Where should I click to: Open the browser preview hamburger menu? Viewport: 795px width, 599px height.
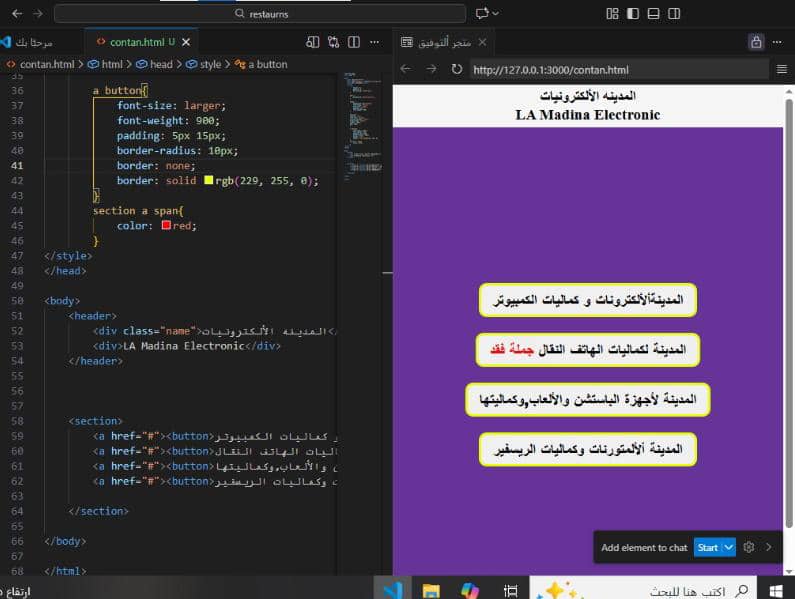(782, 69)
